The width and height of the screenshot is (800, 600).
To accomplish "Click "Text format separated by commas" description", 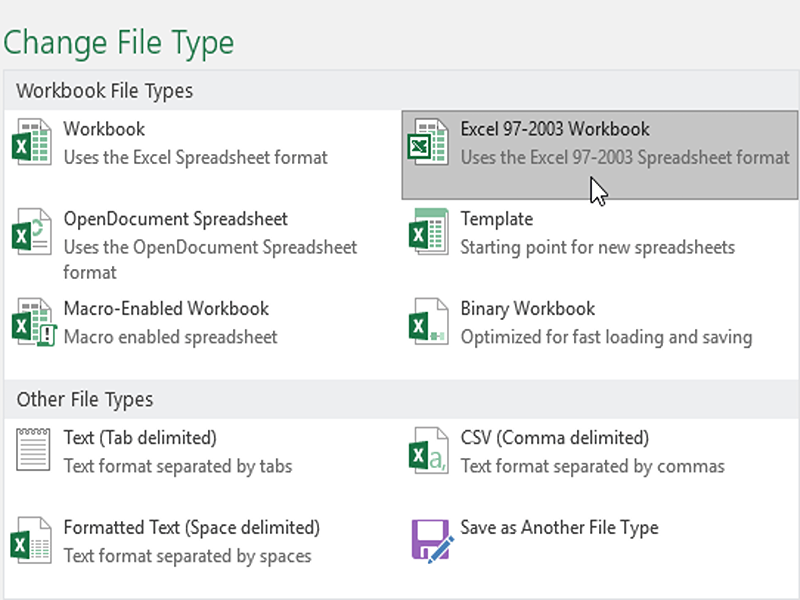I will click(593, 466).
